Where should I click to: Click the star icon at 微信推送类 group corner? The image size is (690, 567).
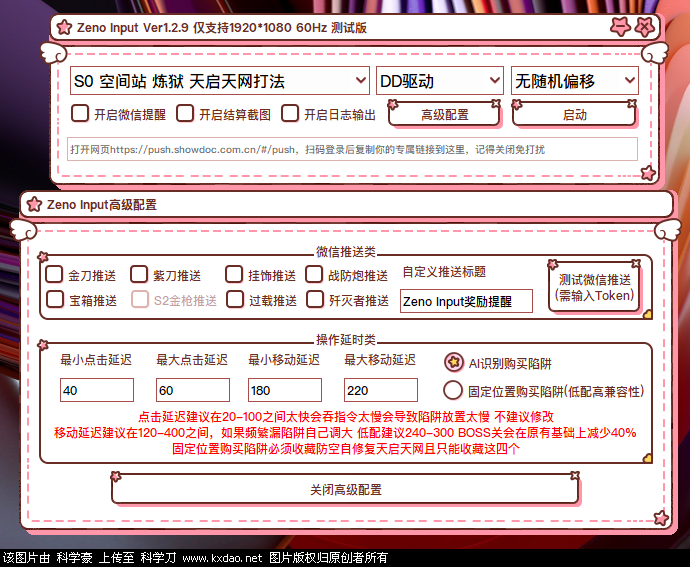coord(646,314)
